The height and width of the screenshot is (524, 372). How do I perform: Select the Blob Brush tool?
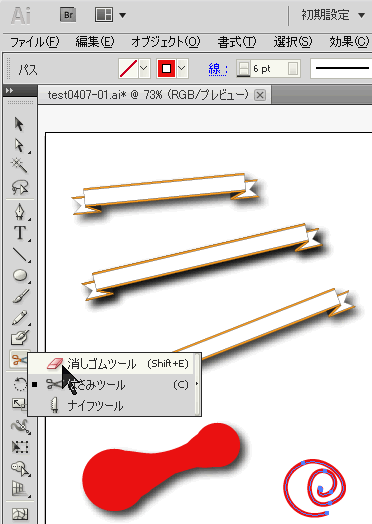tap(20, 338)
